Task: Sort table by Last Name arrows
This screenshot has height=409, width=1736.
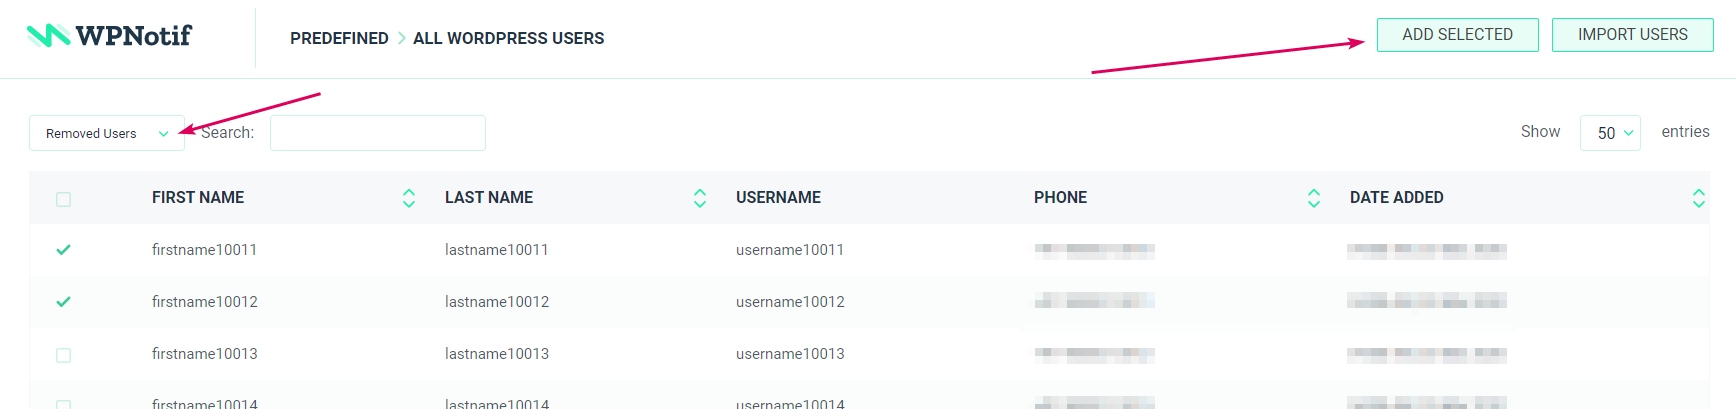Action: (x=699, y=198)
